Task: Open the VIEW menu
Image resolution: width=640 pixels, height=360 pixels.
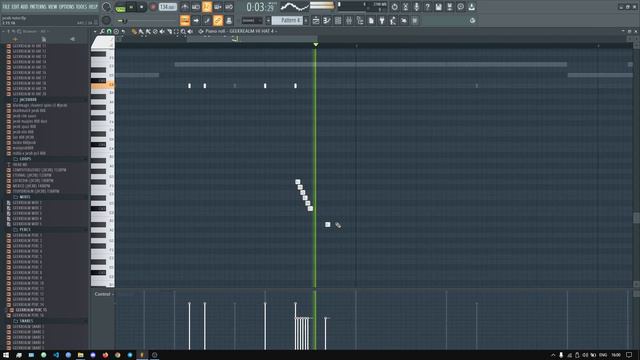Action: (x=53, y=7)
